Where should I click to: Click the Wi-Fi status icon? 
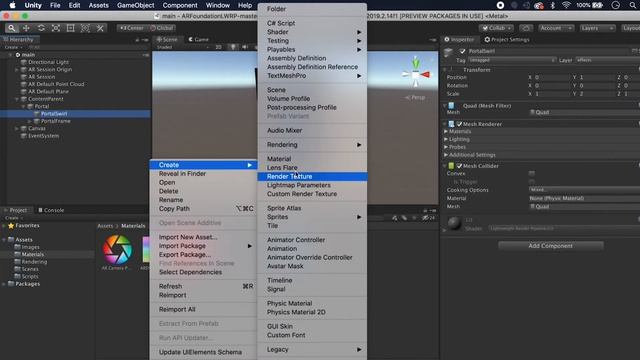point(566,5)
